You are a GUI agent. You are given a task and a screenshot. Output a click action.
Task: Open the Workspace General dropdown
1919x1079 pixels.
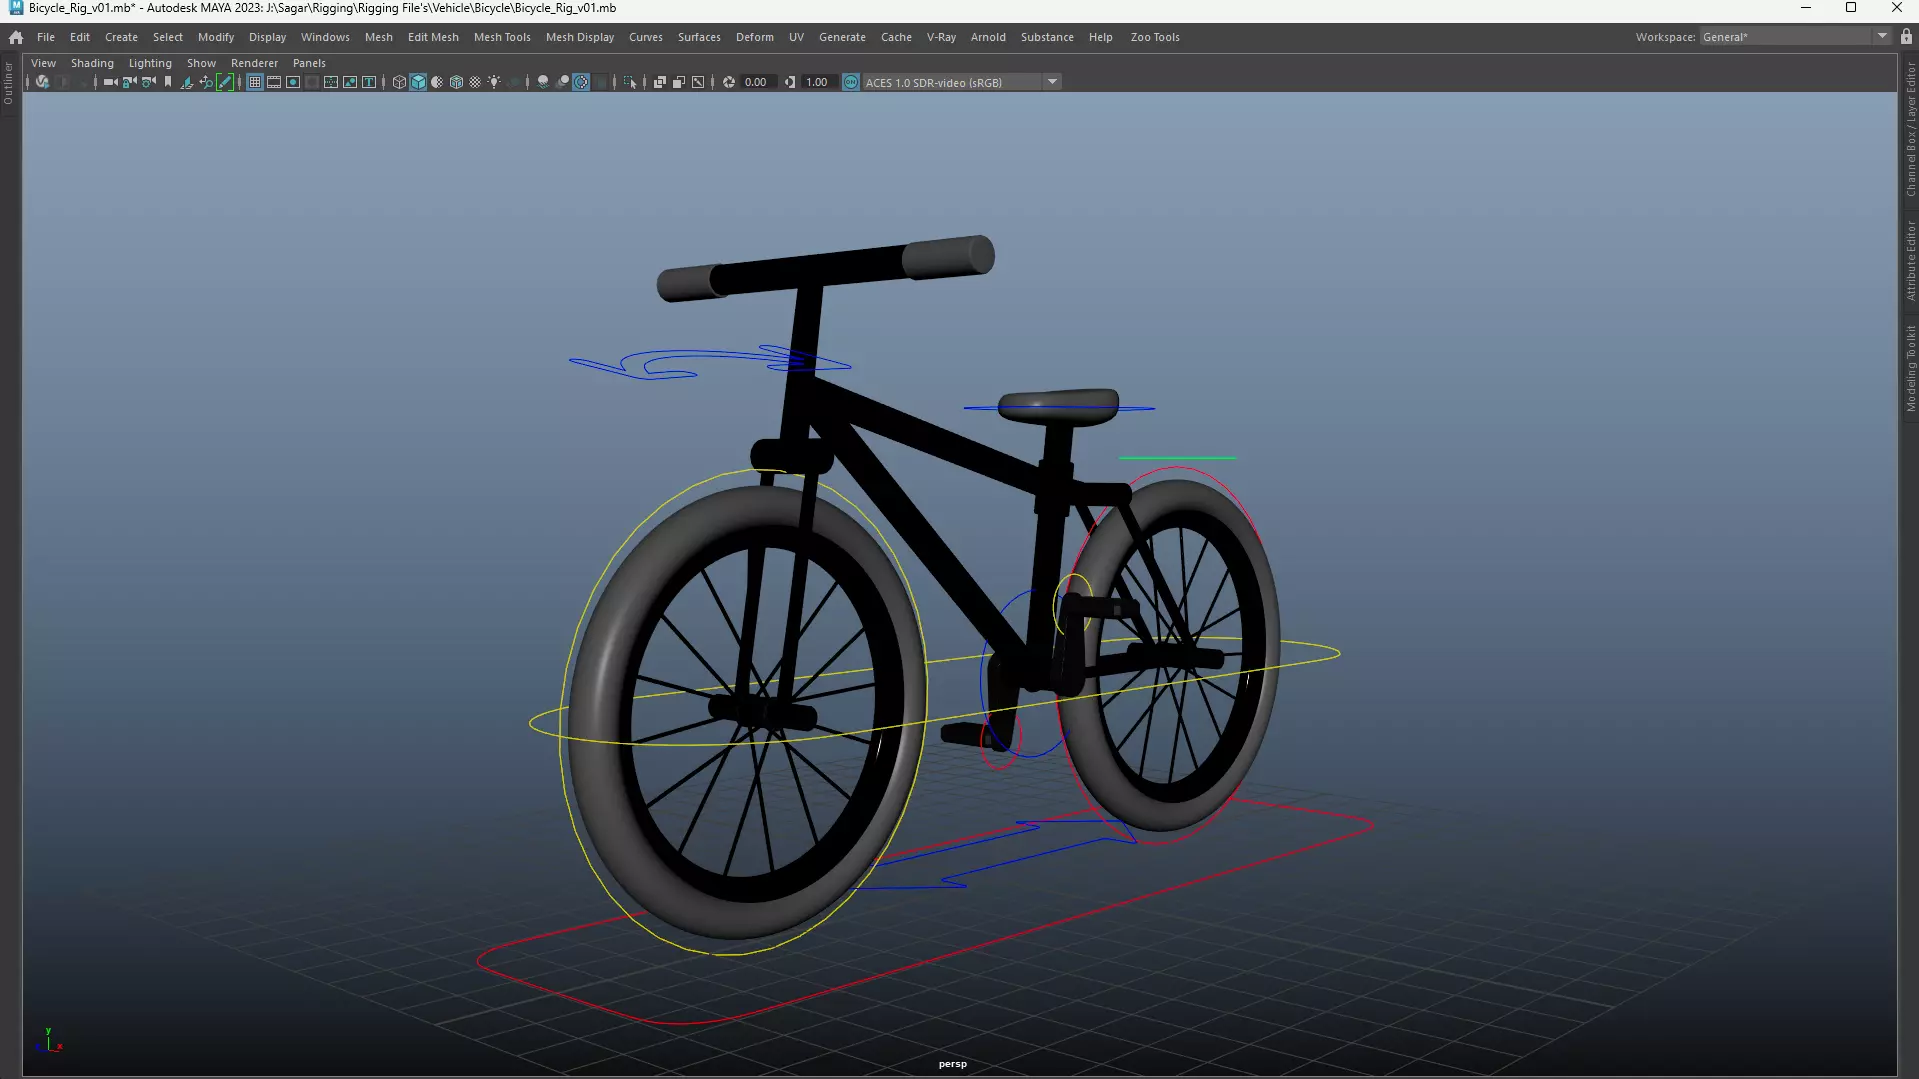(x=1794, y=37)
